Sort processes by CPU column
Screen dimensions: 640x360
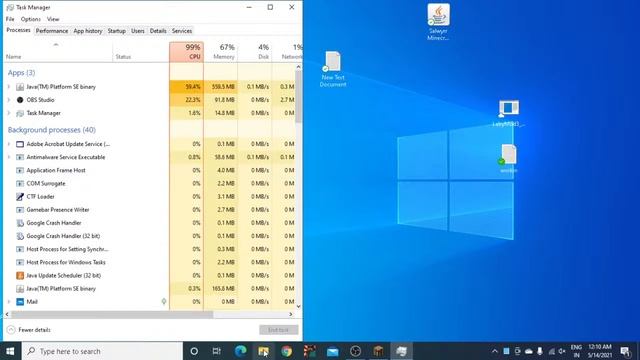(x=187, y=52)
